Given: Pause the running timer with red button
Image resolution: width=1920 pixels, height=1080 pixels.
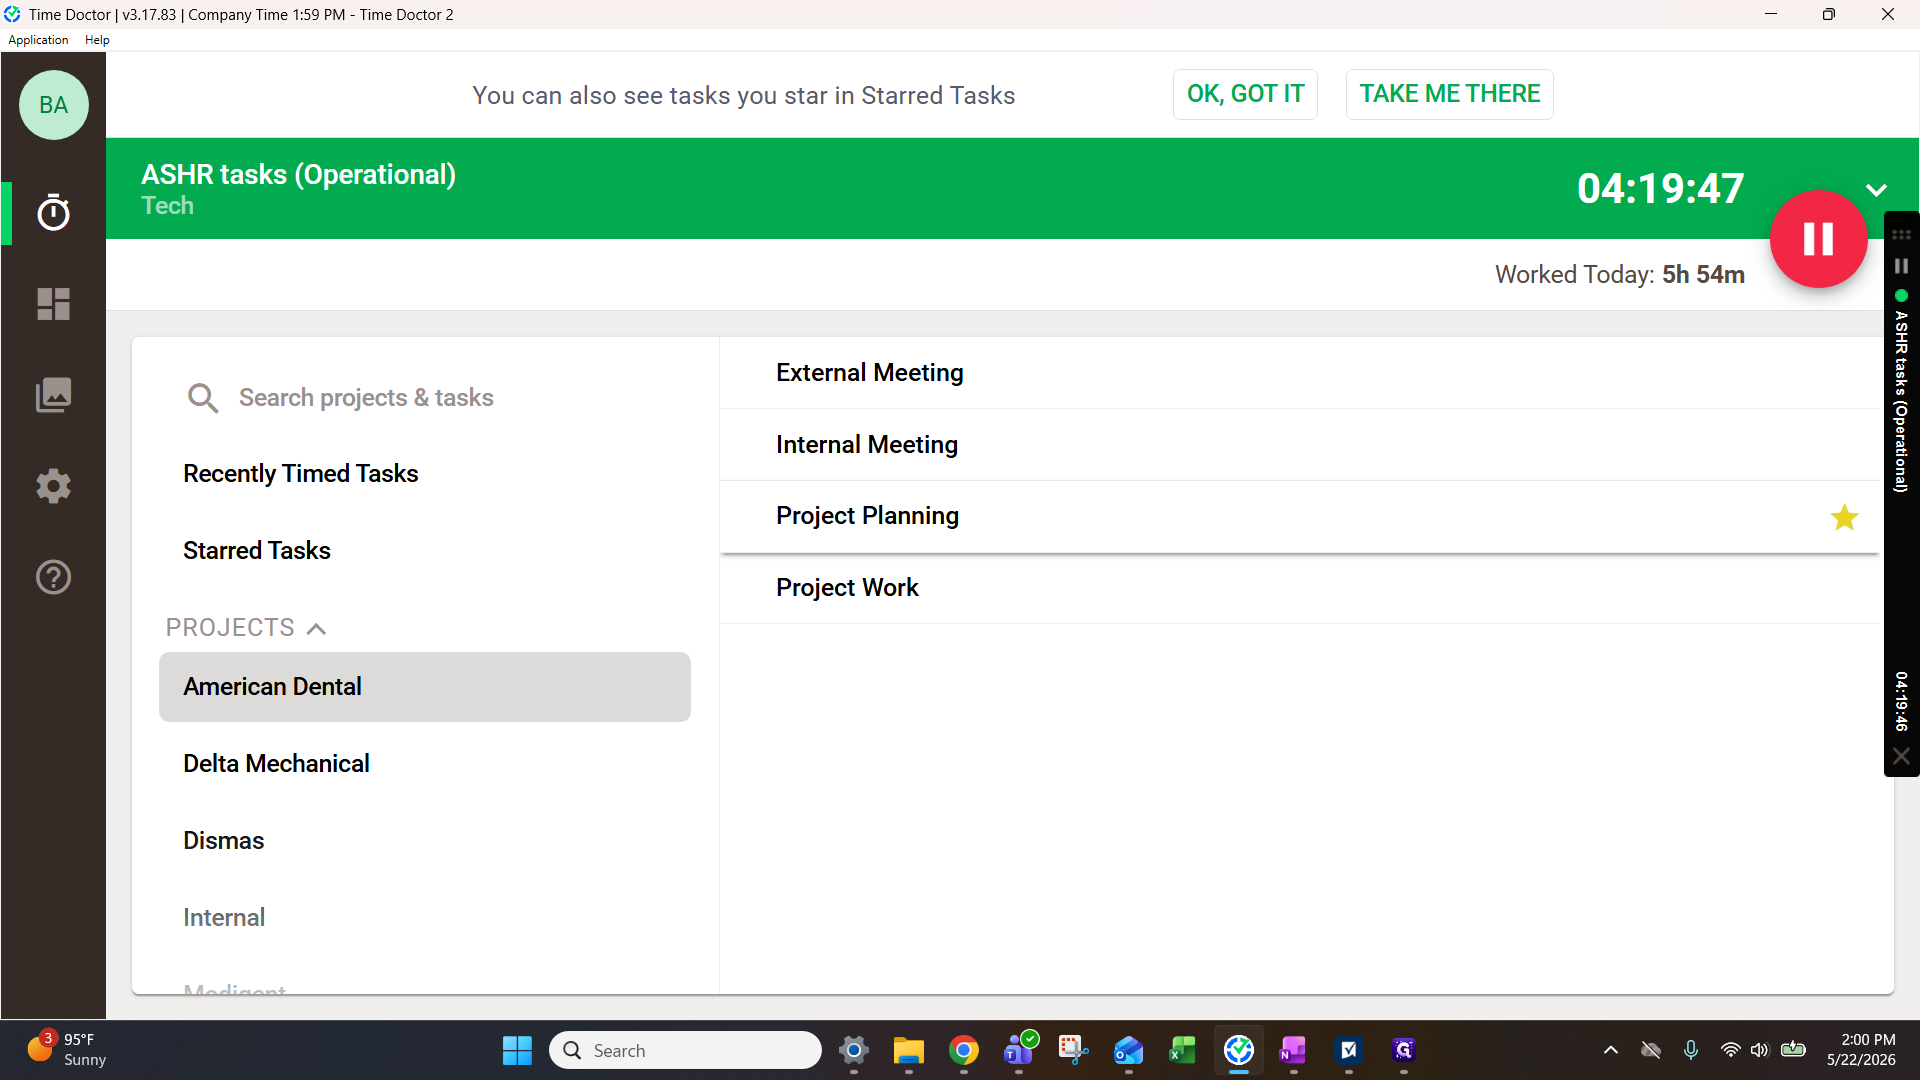Looking at the screenshot, I should point(1818,239).
